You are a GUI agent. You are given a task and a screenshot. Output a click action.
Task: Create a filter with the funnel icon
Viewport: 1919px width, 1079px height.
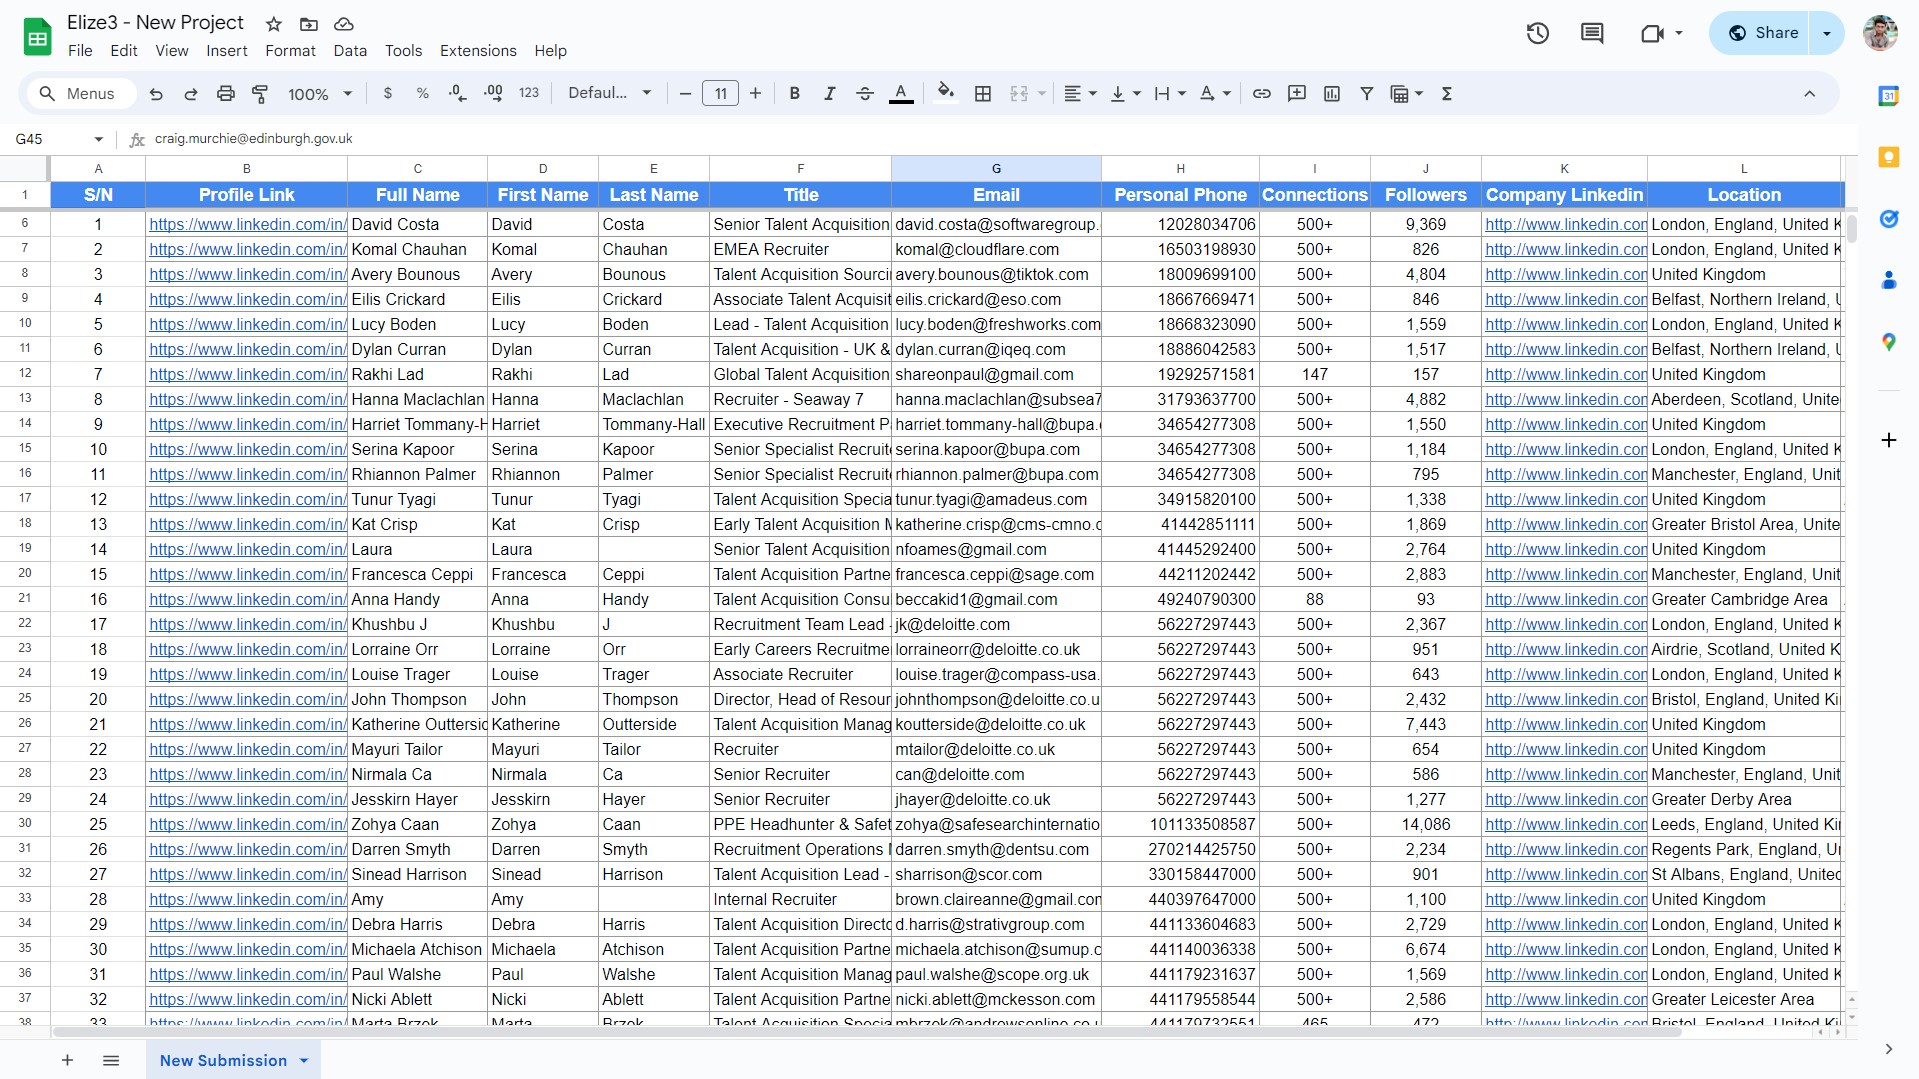(x=1366, y=94)
